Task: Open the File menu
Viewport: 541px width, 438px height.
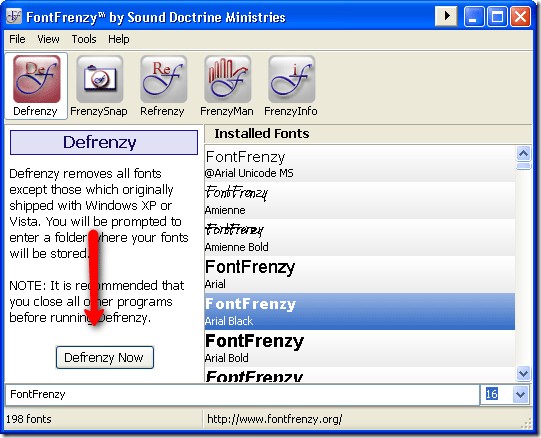Action: coord(17,39)
